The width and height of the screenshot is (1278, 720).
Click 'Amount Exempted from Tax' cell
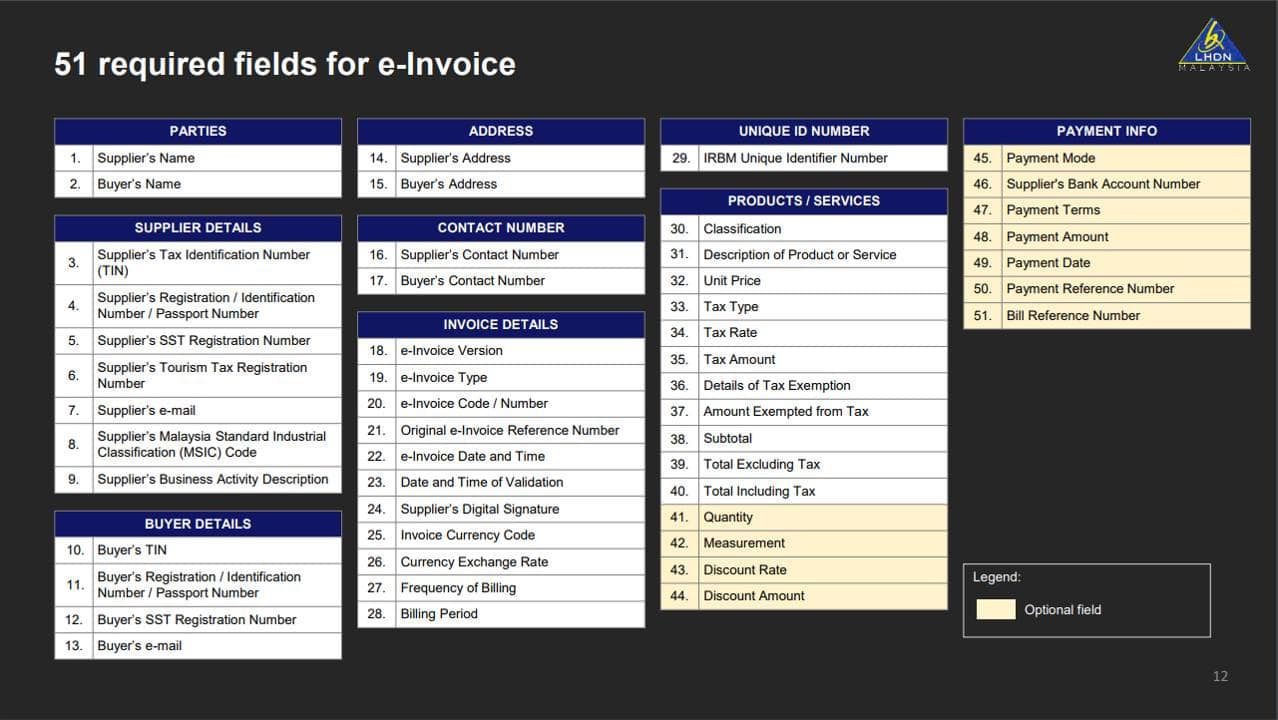click(823, 412)
